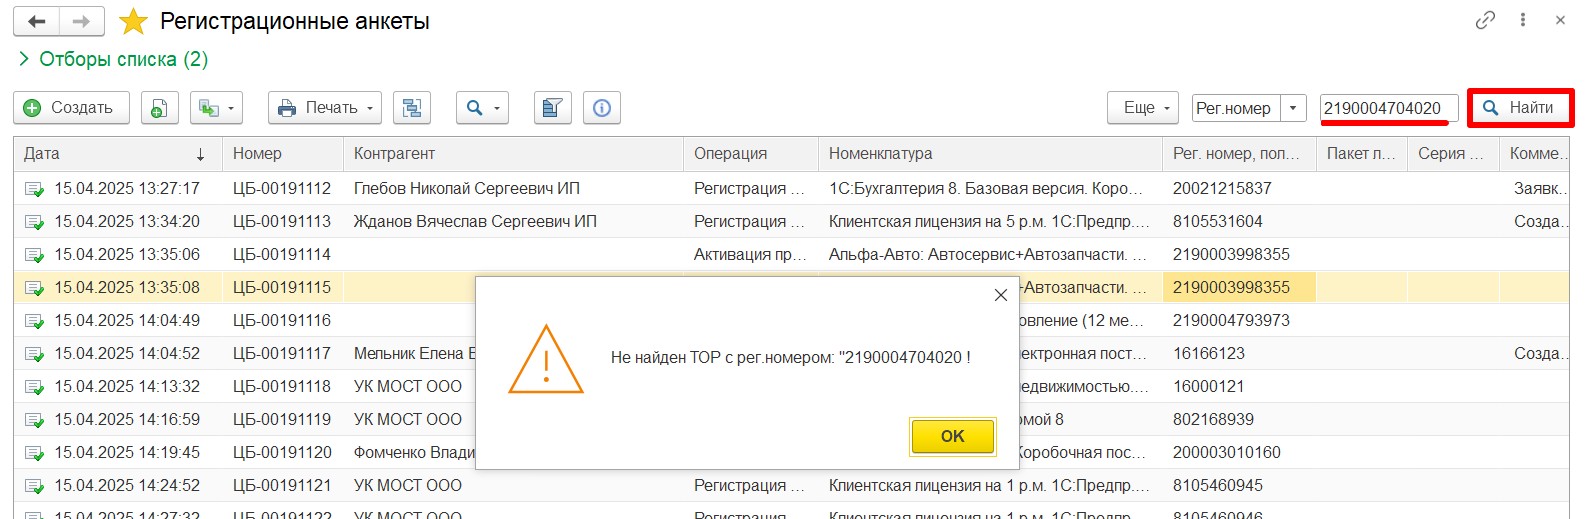Click the Найти search button
The width and height of the screenshot is (1587, 519).
pyautogui.click(x=1520, y=108)
